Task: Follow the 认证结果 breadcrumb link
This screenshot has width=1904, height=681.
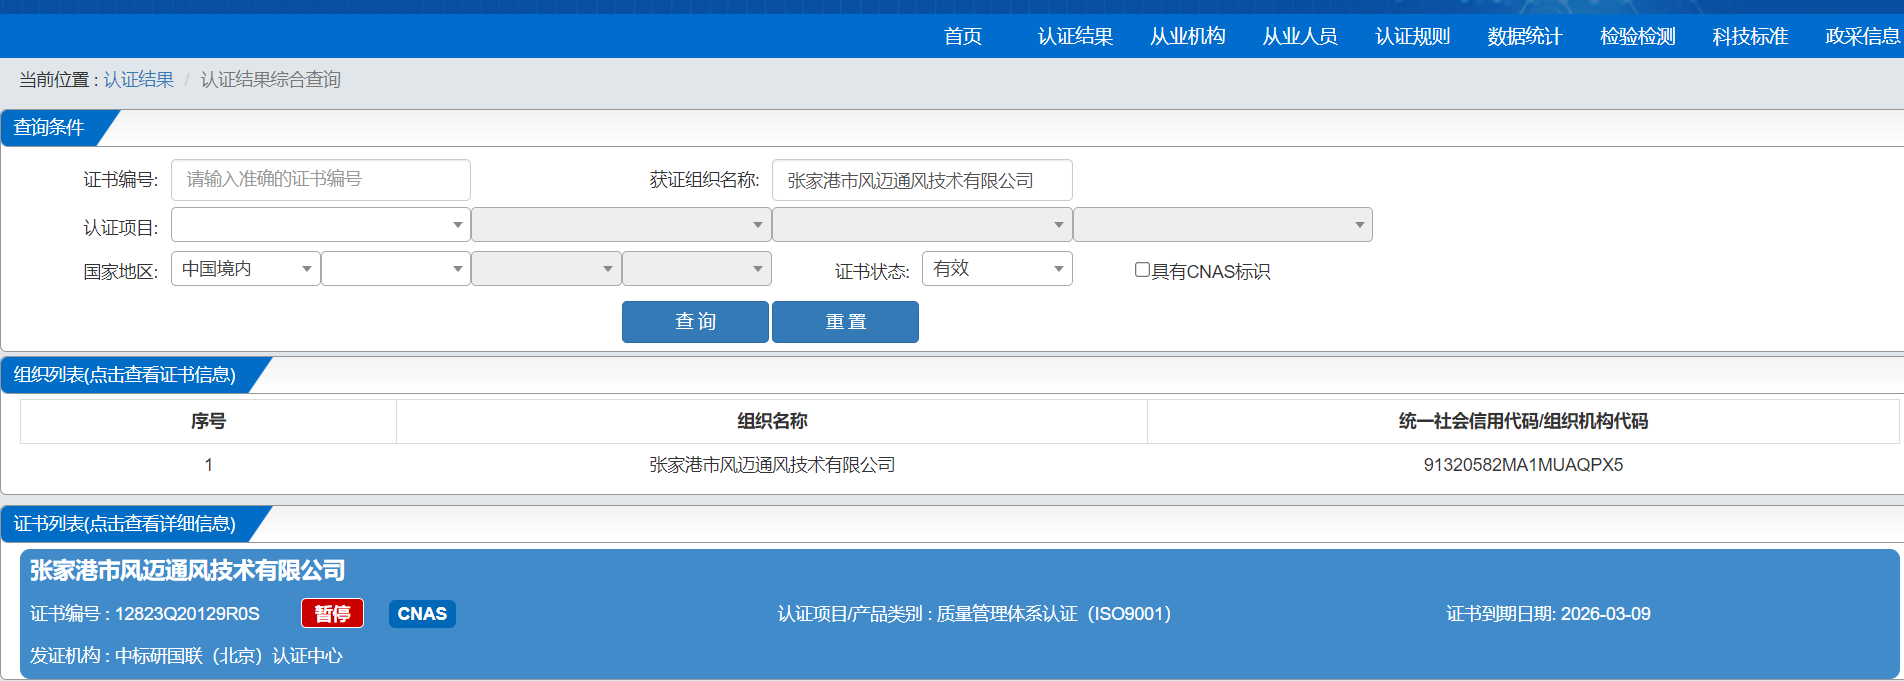Action: click(139, 80)
